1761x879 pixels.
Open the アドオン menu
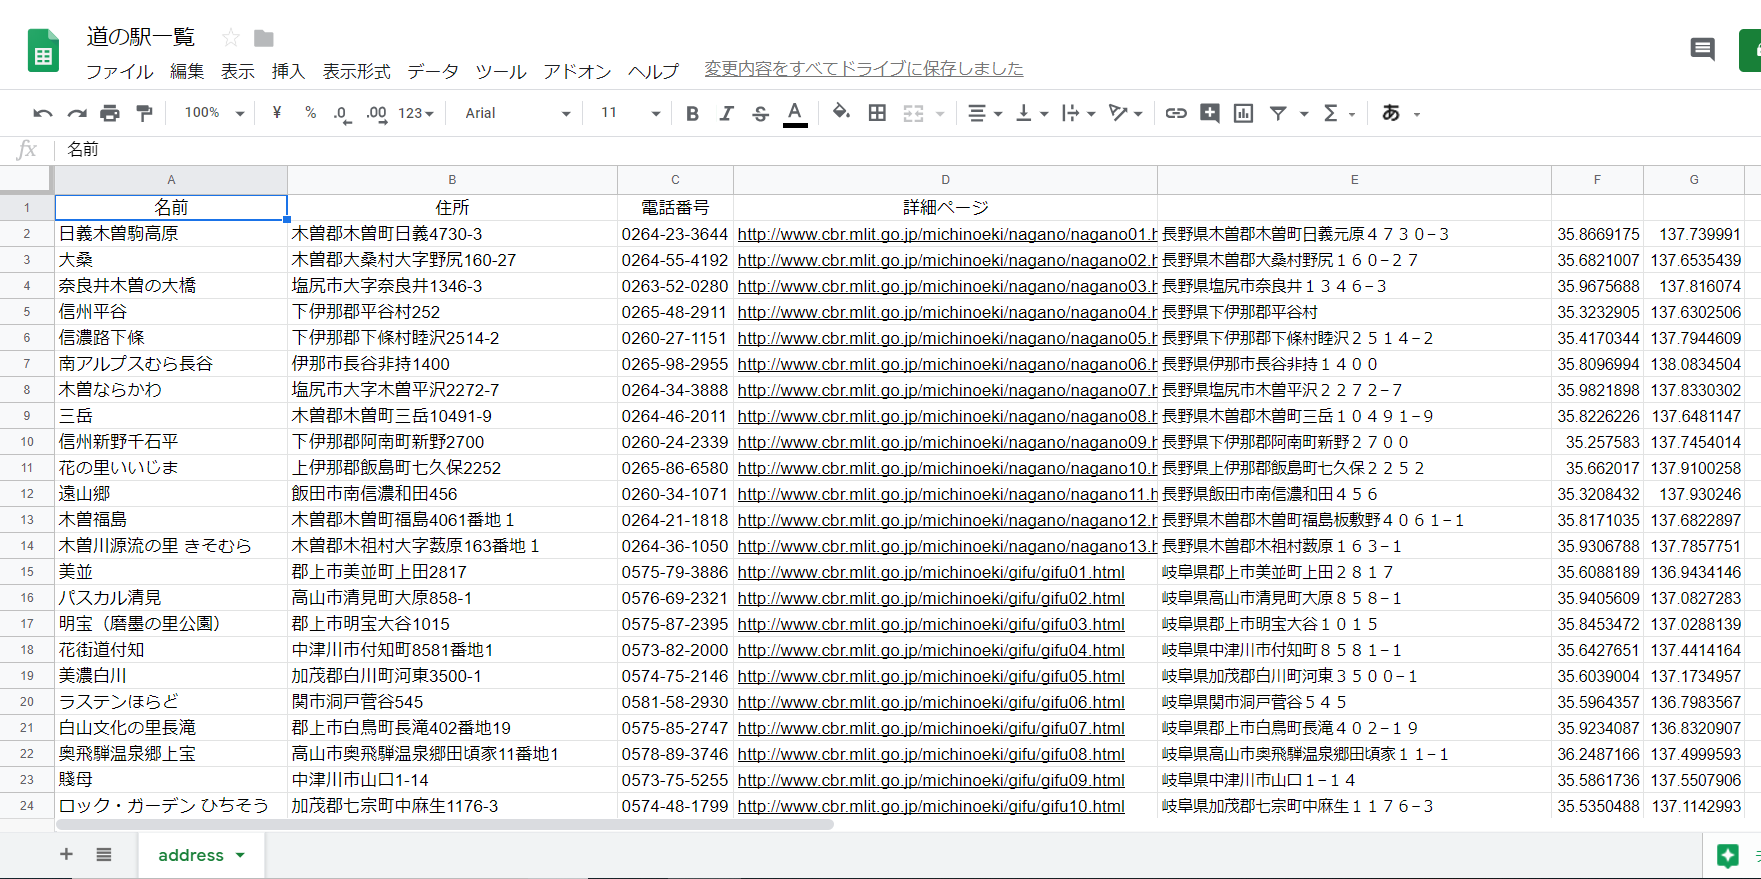pyautogui.click(x=577, y=71)
